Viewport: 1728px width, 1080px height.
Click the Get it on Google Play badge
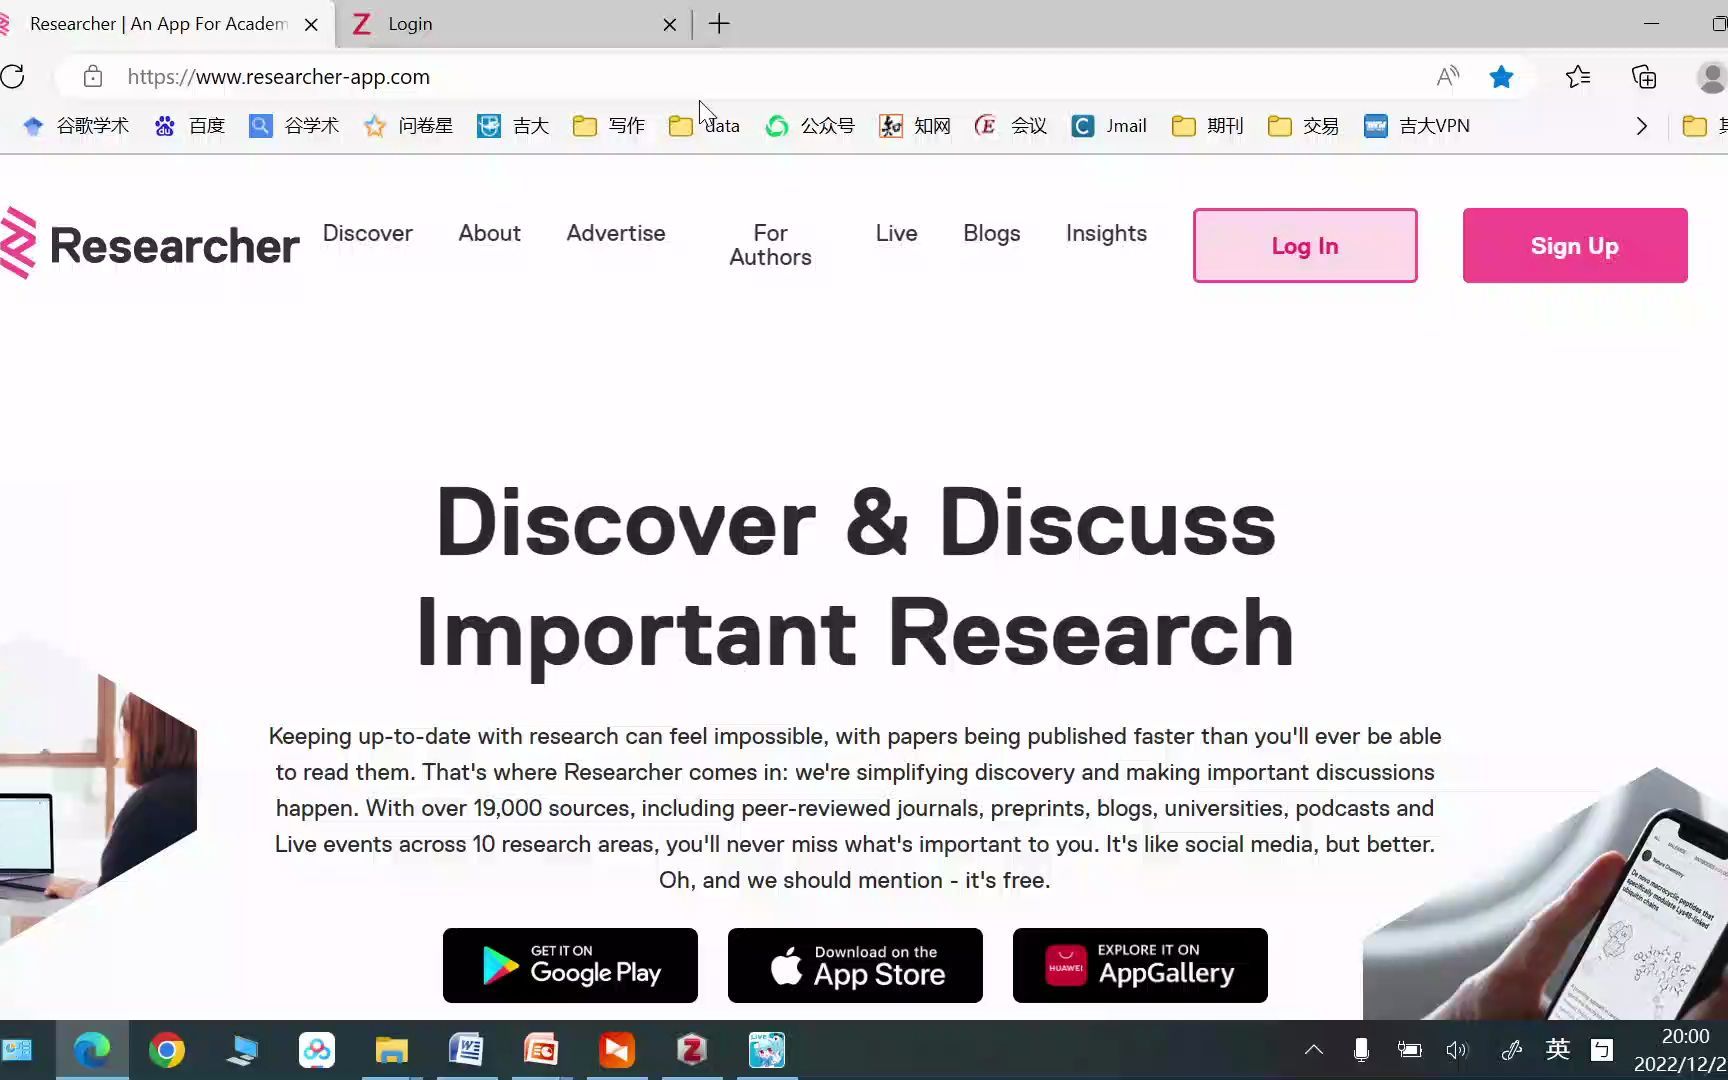click(x=570, y=965)
